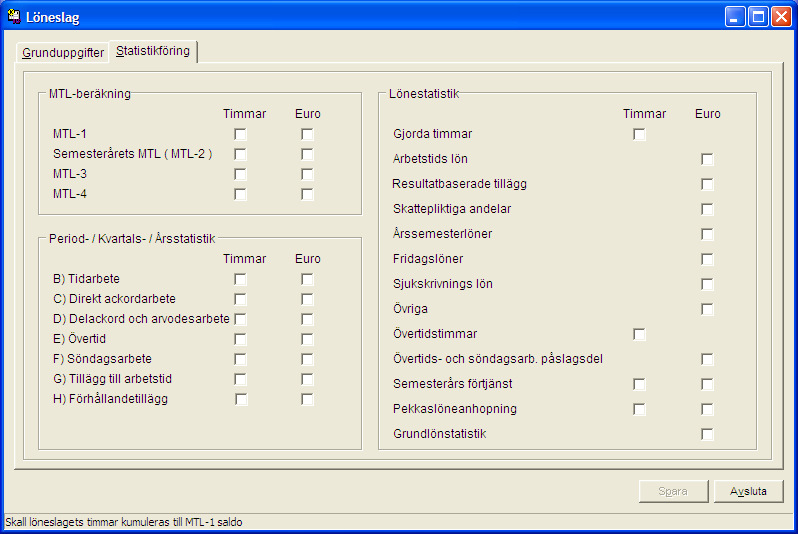The height and width of the screenshot is (534, 798).
Task: Maximize the Löneslag window
Action: (758, 17)
